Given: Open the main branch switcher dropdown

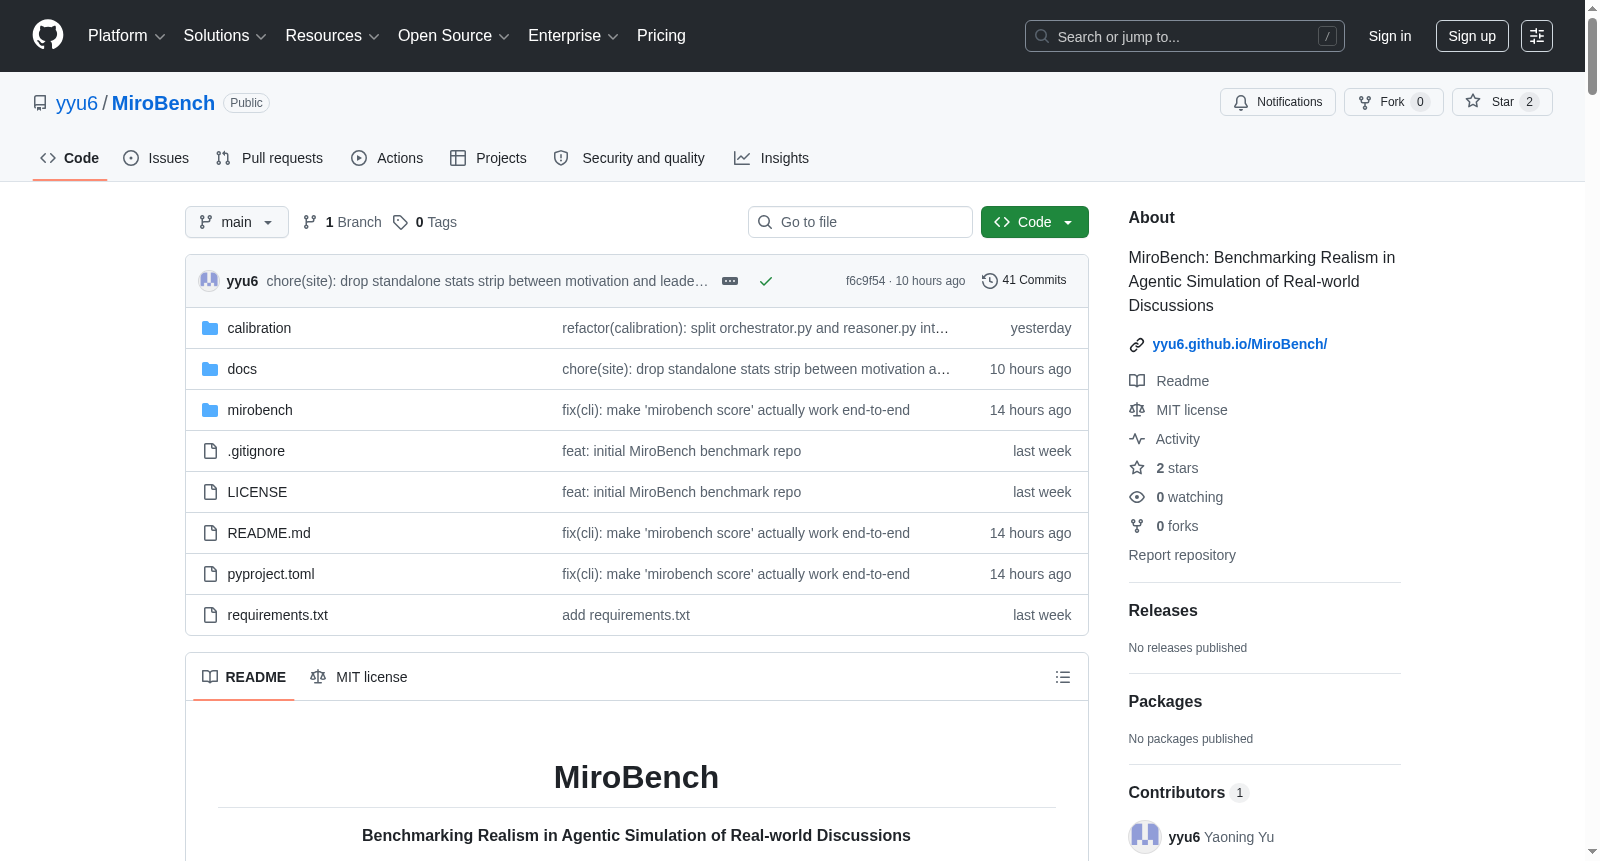Looking at the screenshot, I should (x=237, y=222).
